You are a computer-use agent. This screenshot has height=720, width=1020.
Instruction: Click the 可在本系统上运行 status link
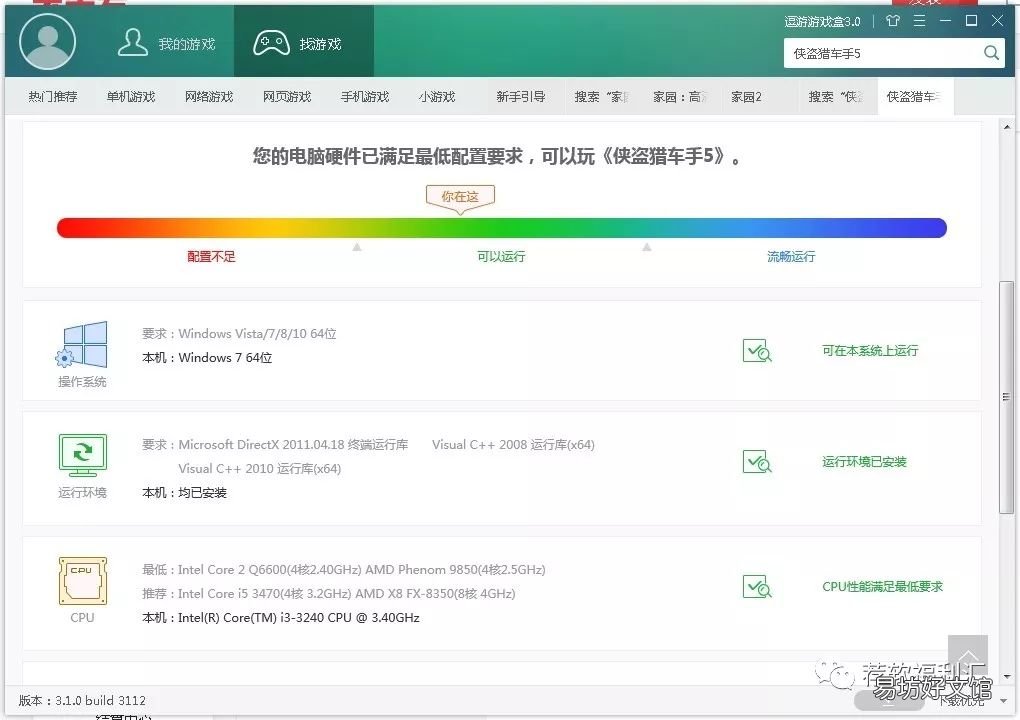pos(870,351)
